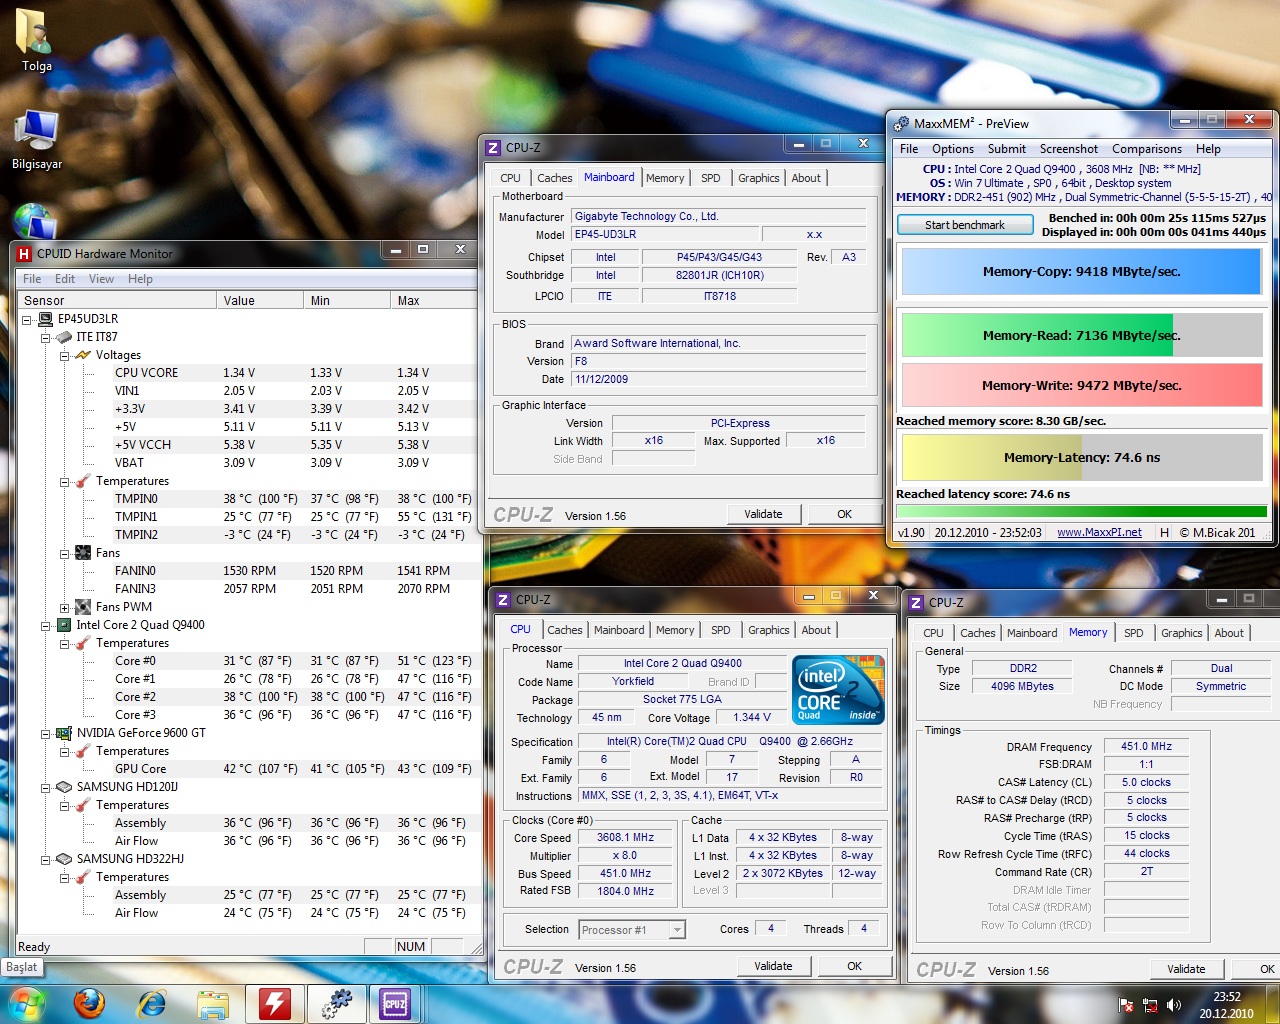1280x1024 pixels.
Task: Click the Intel Core 2 Quad CPU icon
Action: click(x=65, y=625)
